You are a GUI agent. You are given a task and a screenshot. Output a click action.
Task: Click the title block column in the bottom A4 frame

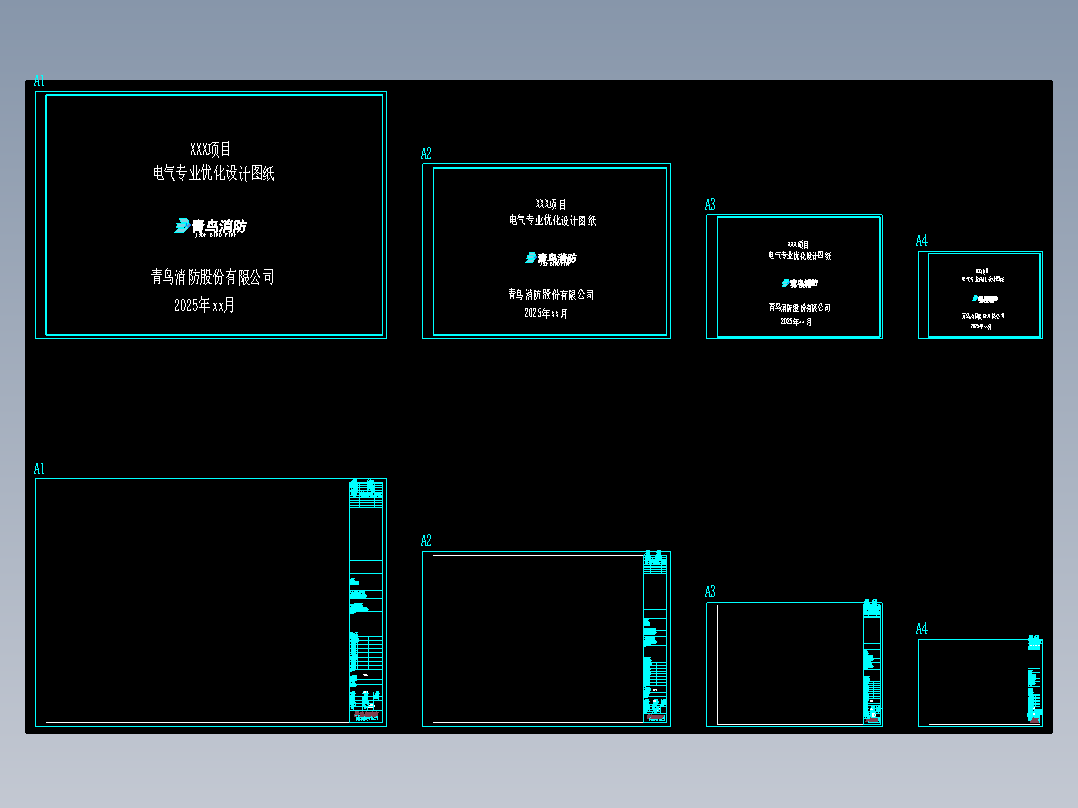coord(1034,679)
